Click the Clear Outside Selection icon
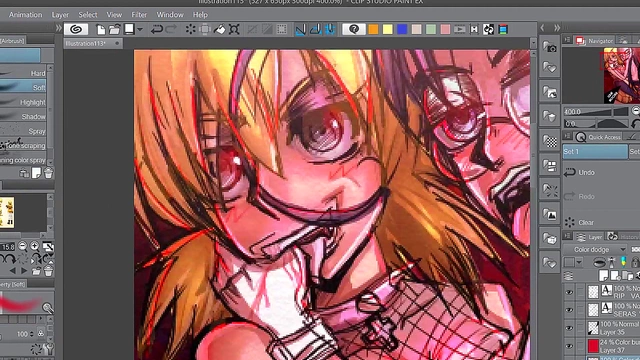640x360 pixels. [205, 29]
